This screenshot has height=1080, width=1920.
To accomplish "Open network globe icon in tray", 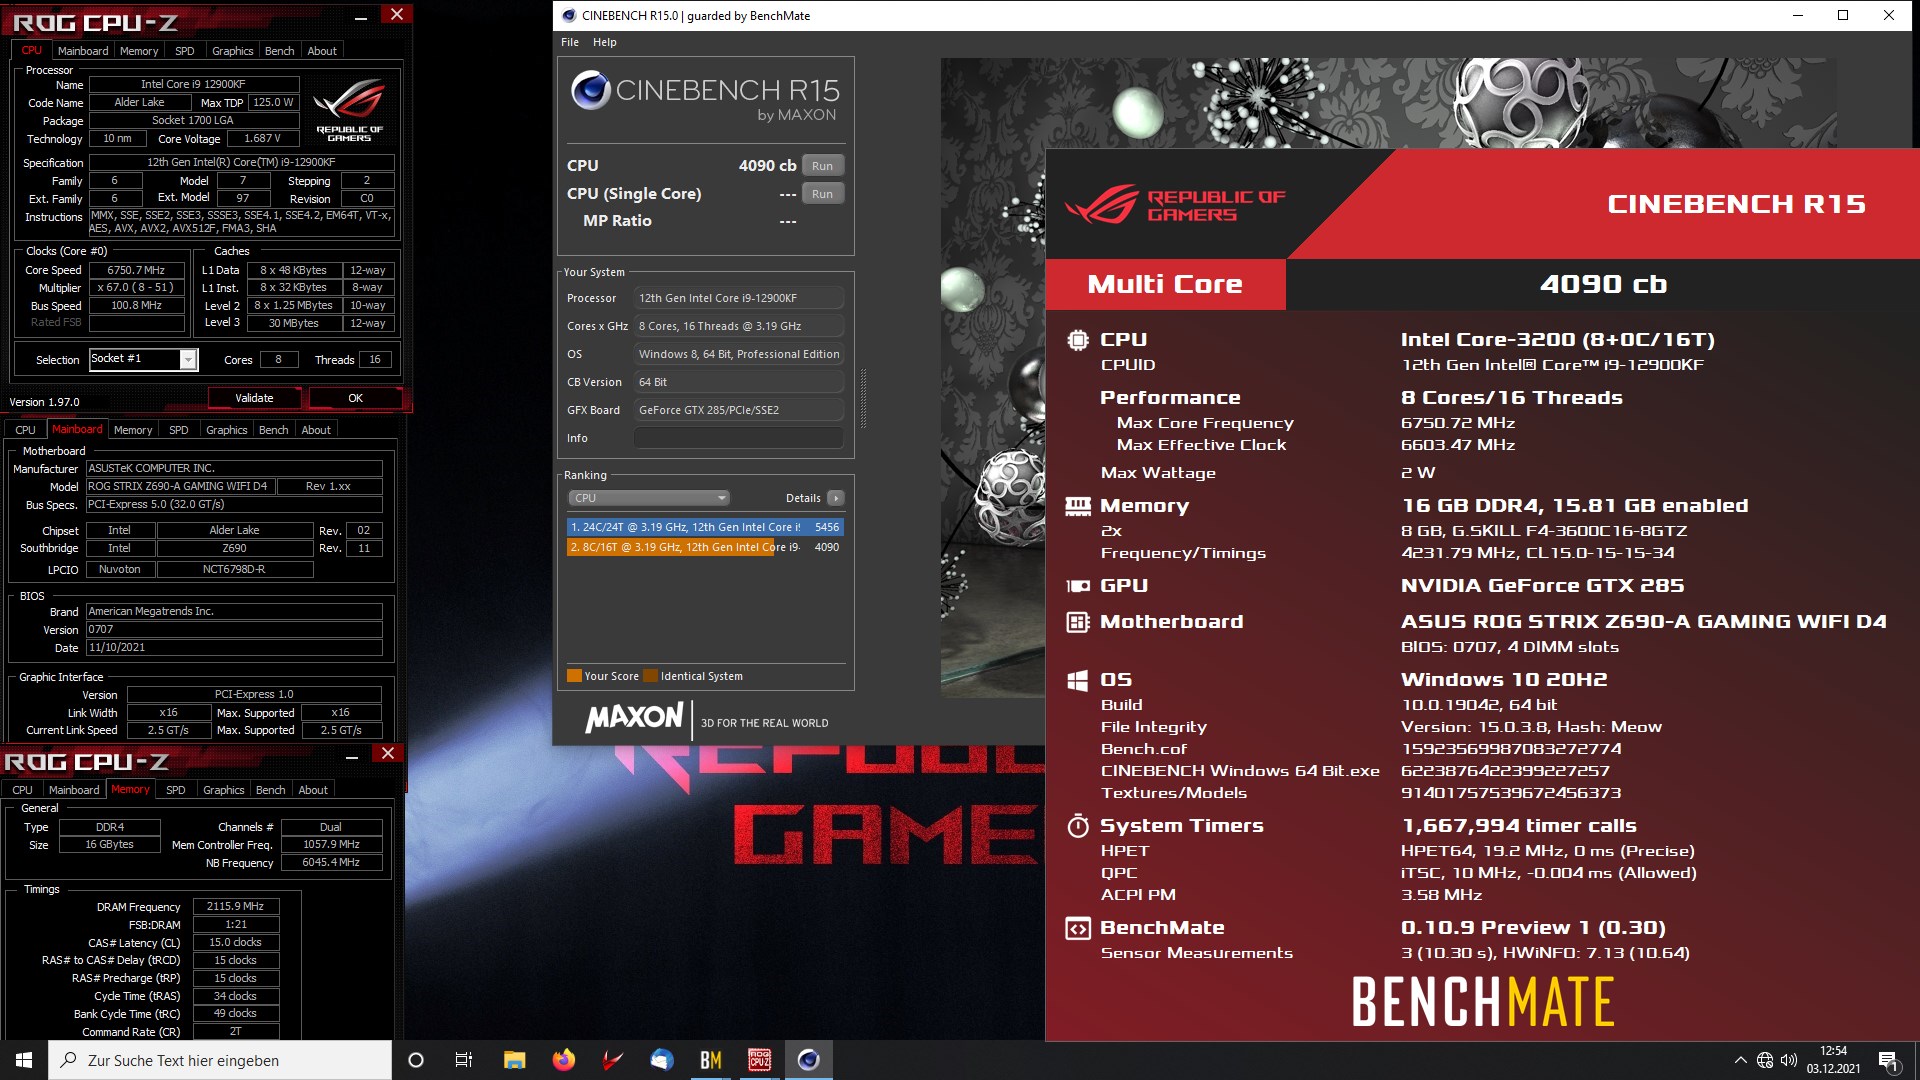I will (x=1765, y=1060).
